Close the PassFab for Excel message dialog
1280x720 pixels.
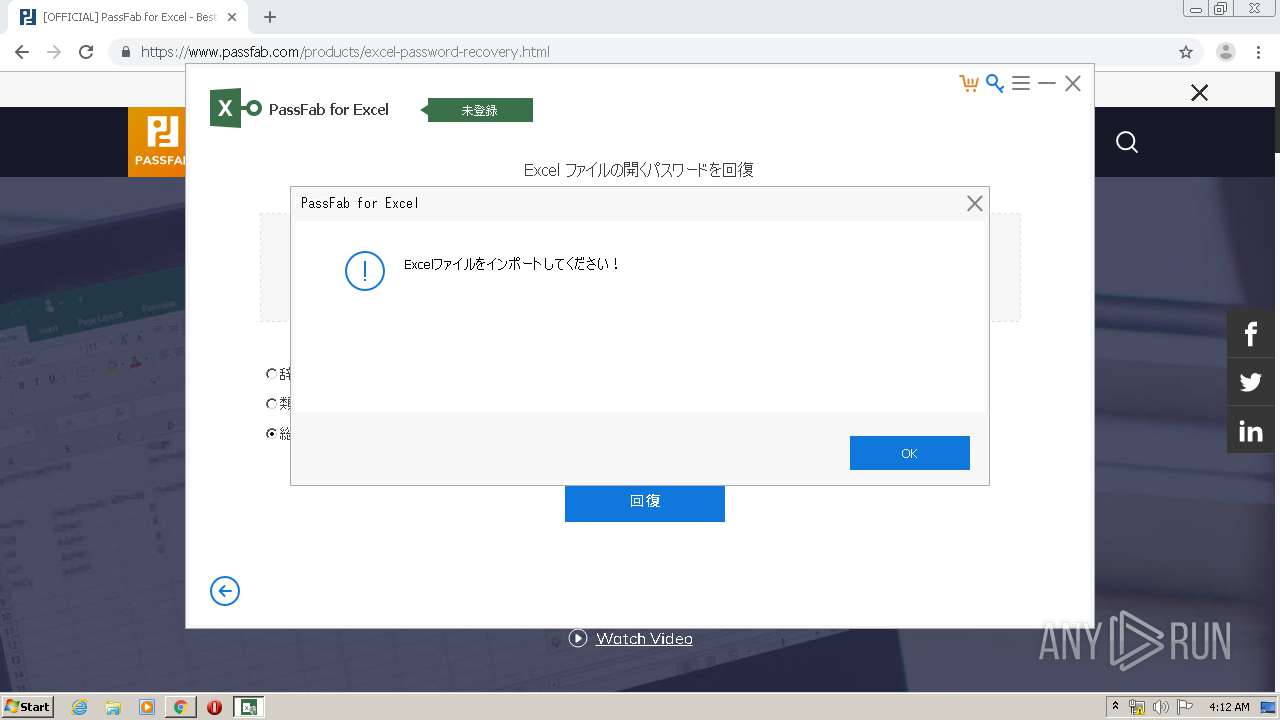tap(974, 203)
